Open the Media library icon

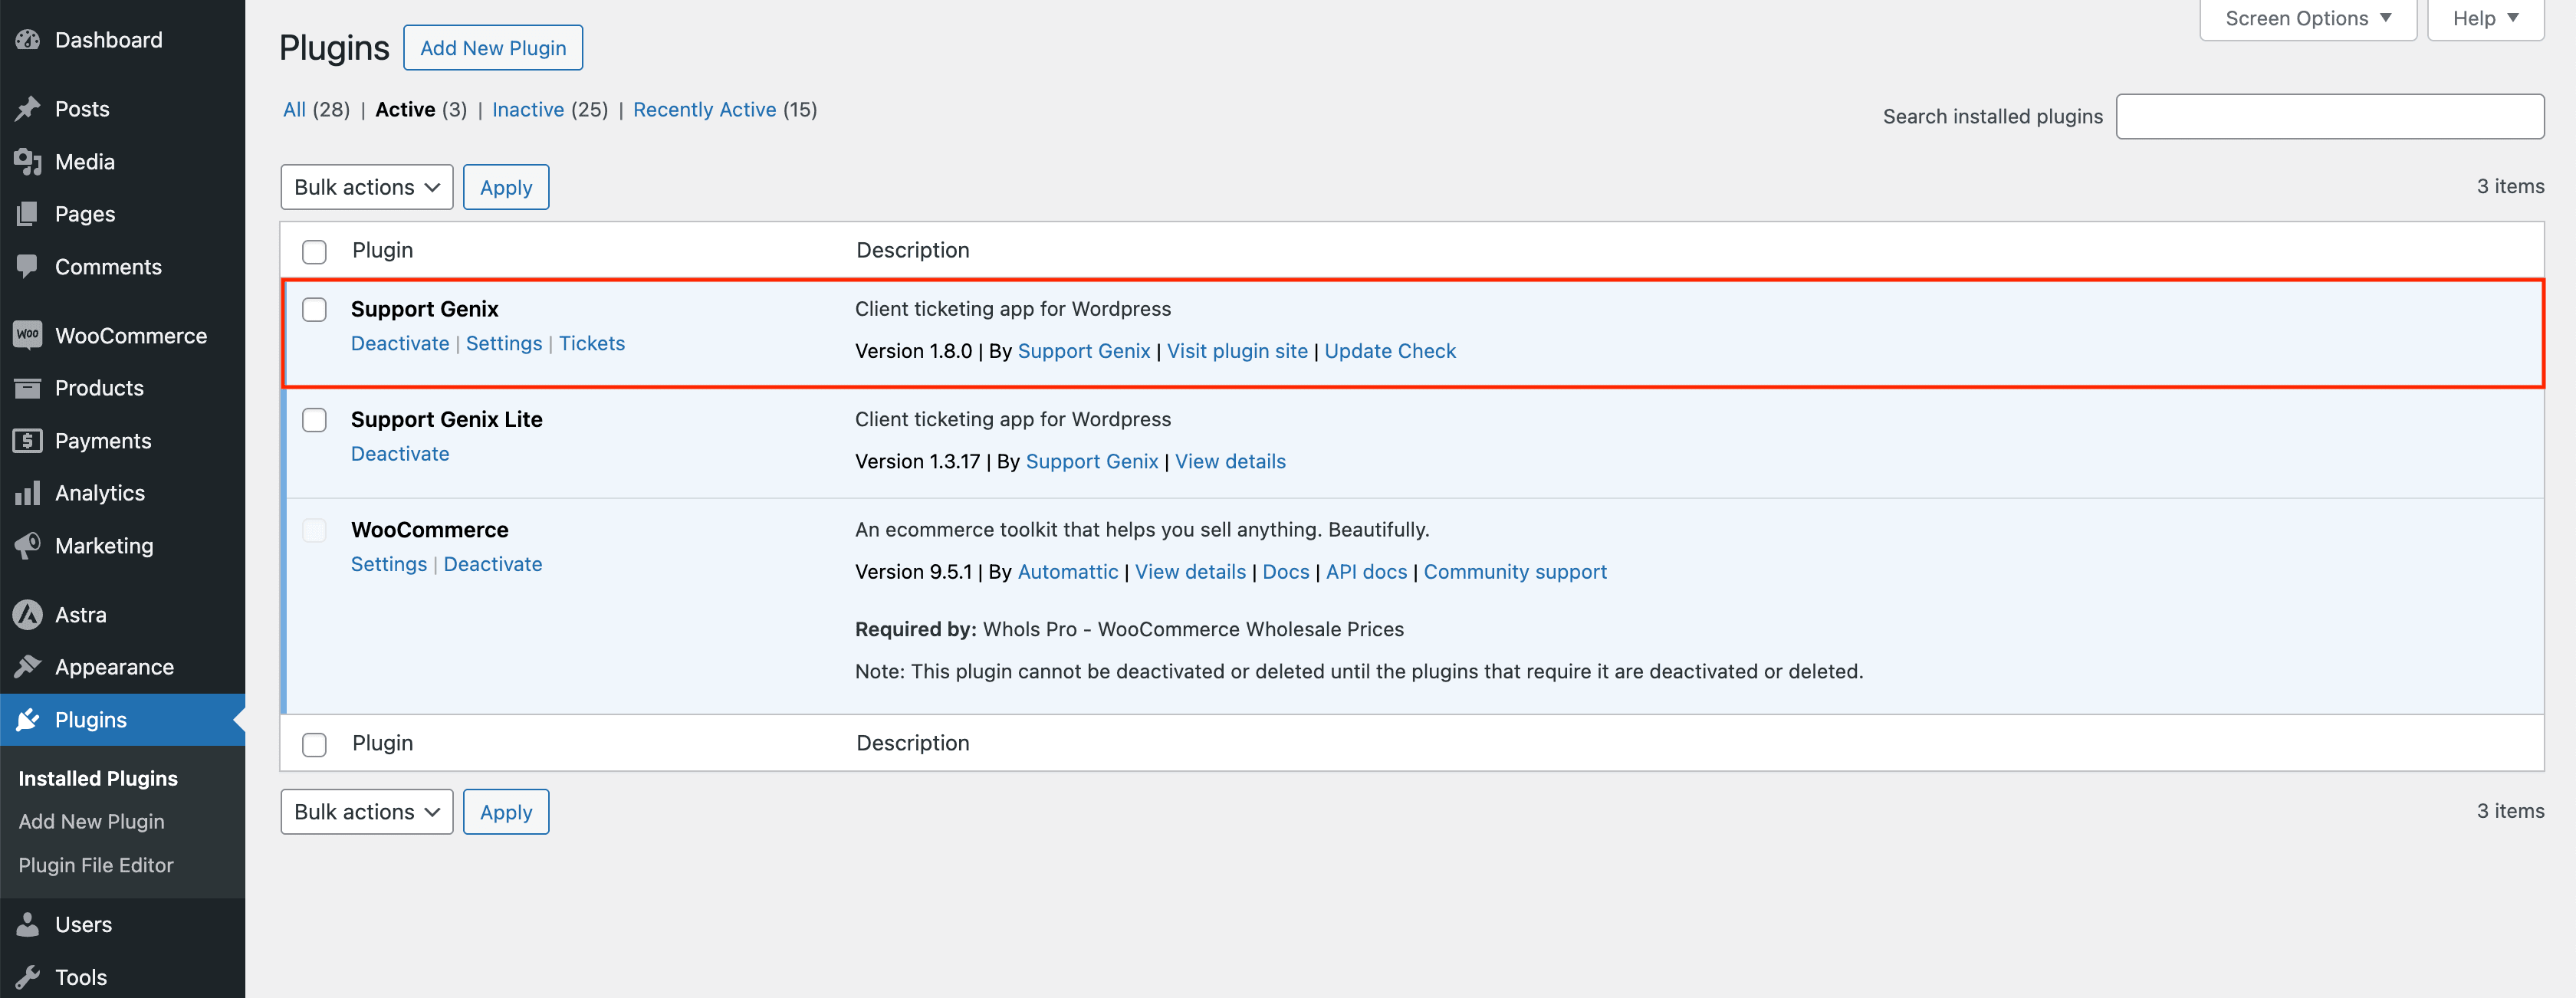[x=27, y=161]
